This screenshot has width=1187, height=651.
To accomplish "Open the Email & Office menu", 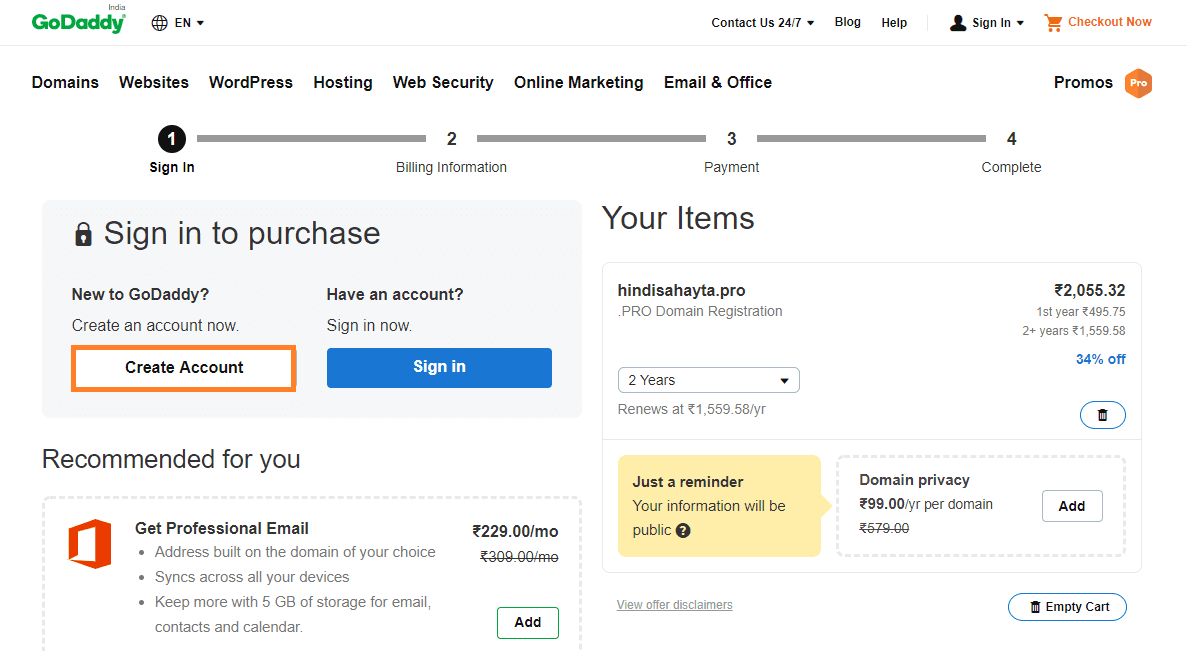I will pyautogui.click(x=718, y=83).
